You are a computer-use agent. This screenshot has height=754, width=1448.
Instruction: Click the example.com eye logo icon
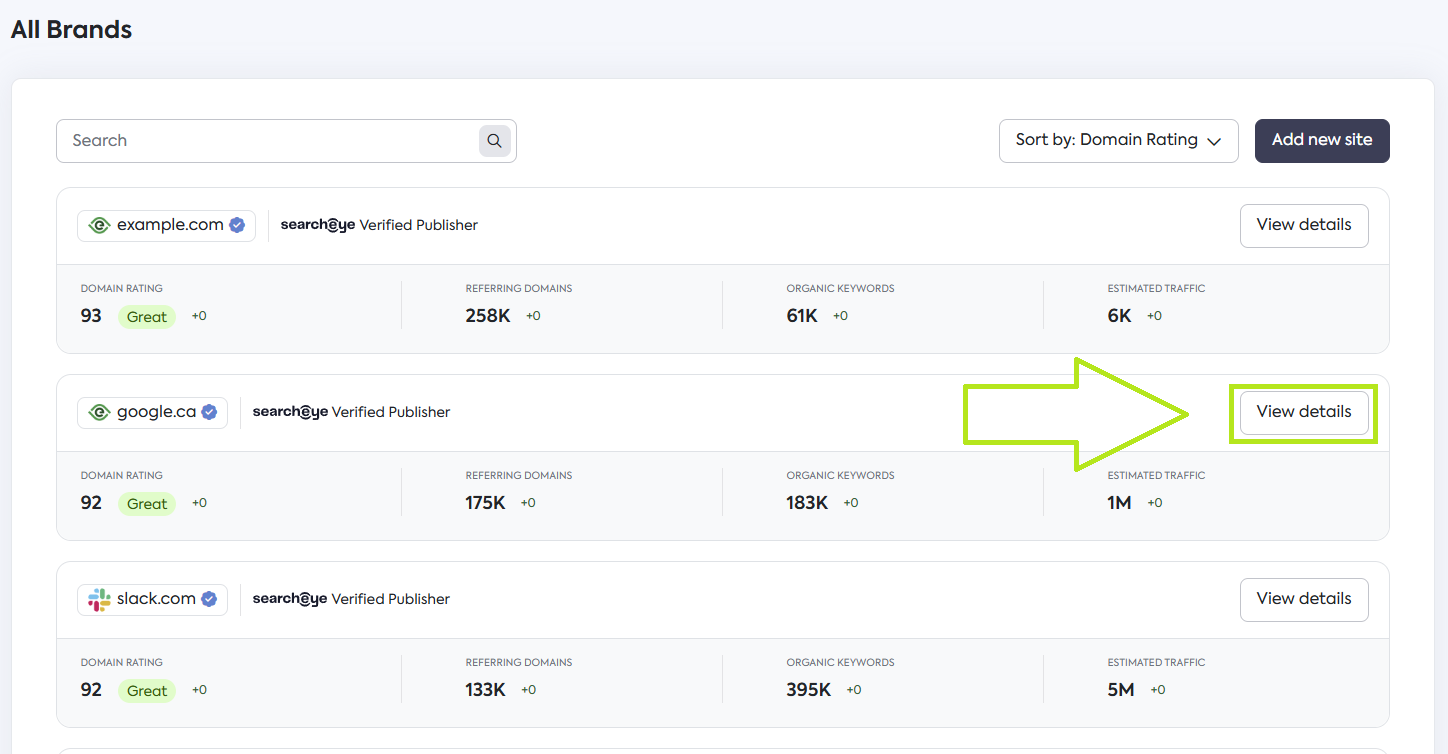coord(99,225)
